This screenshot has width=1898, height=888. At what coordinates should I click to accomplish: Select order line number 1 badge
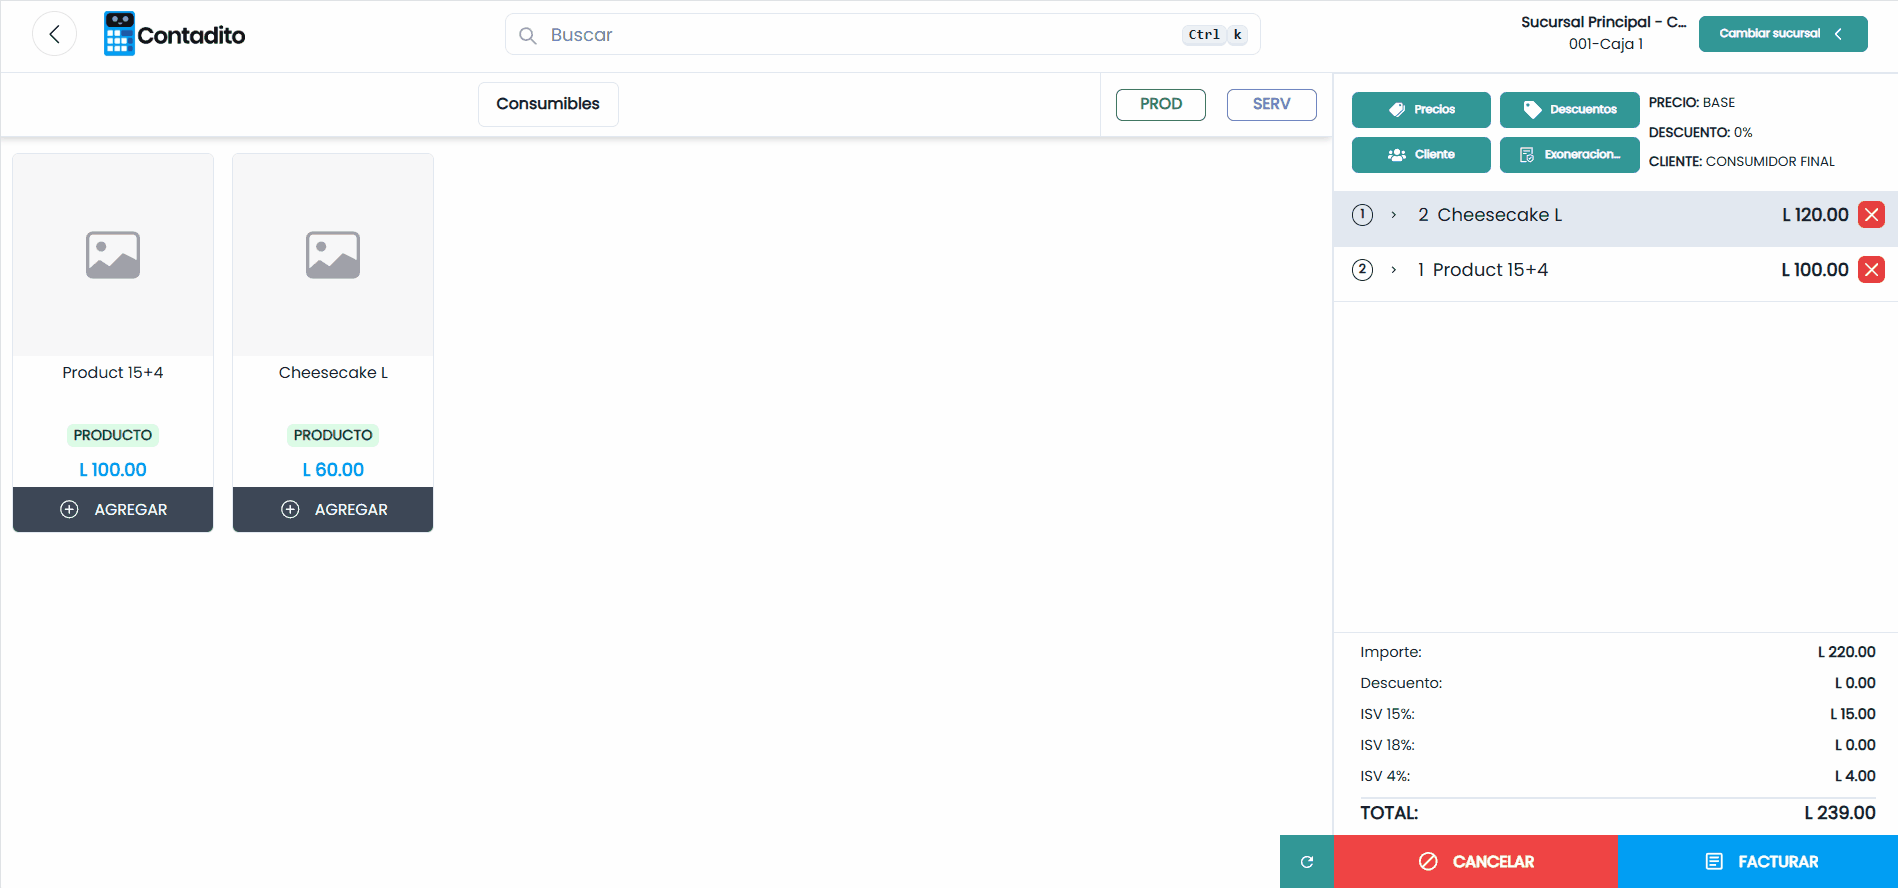1362,215
